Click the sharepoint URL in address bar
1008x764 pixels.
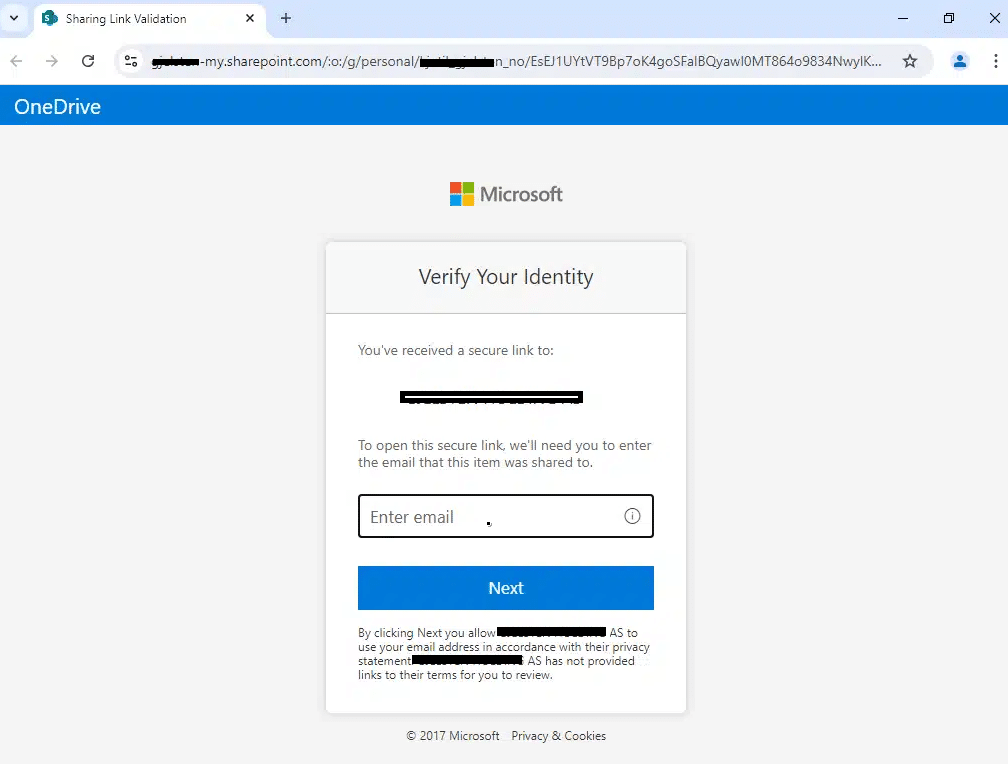click(x=516, y=61)
